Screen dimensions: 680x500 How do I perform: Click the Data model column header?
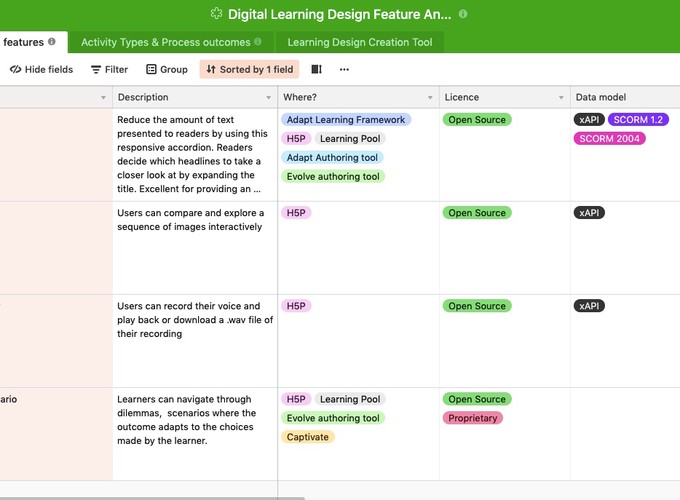(625, 97)
